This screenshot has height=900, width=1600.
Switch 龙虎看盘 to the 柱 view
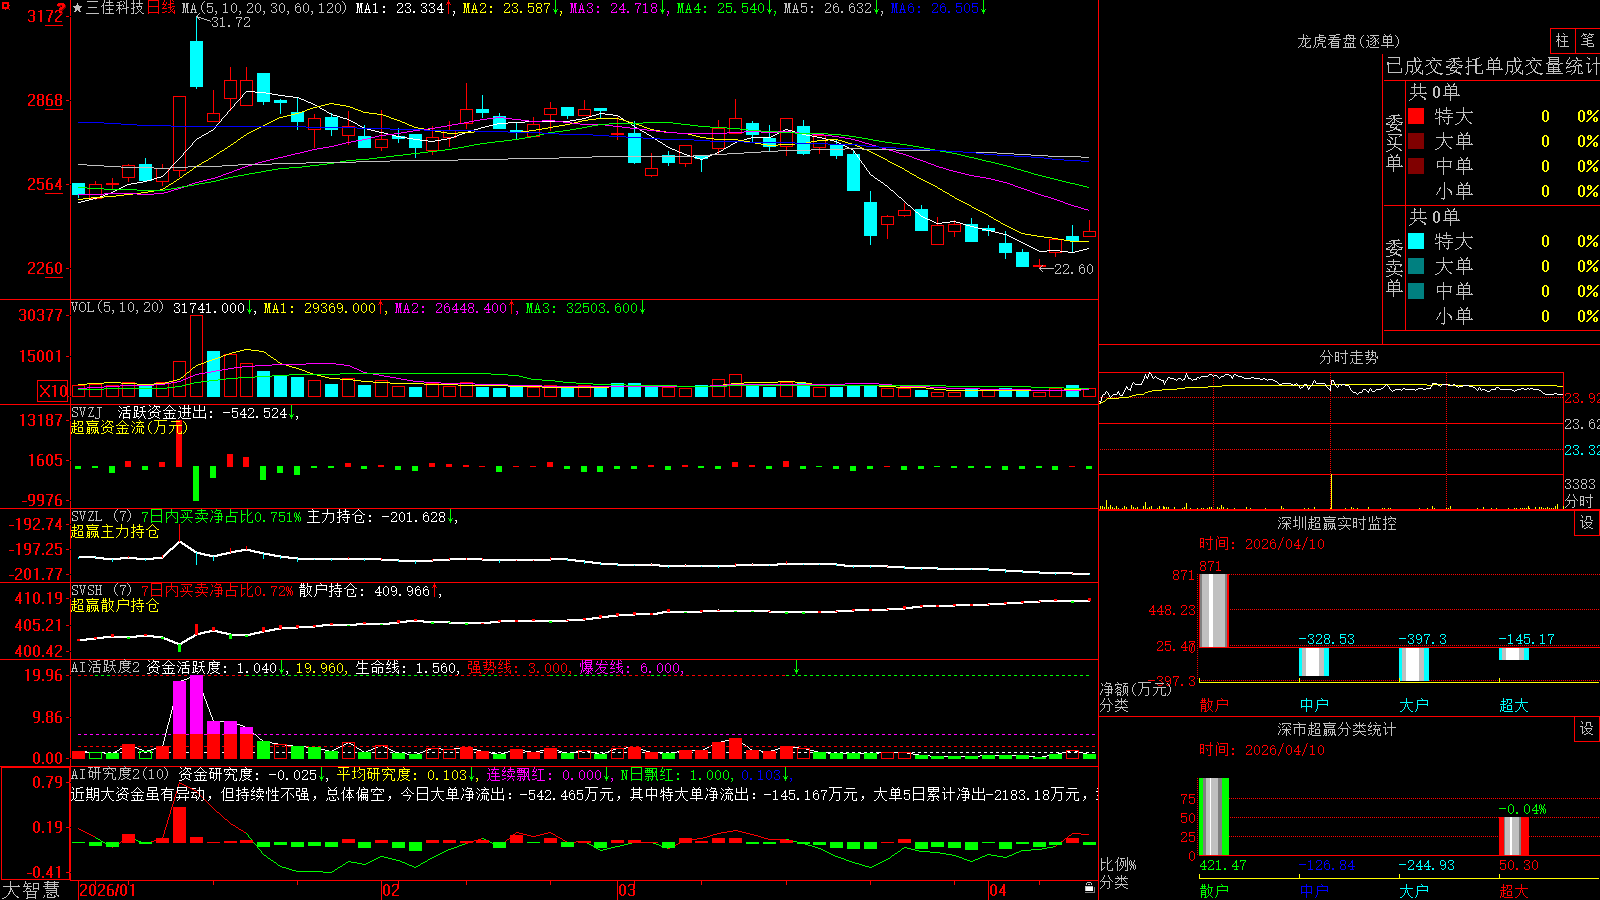[x=1562, y=41]
